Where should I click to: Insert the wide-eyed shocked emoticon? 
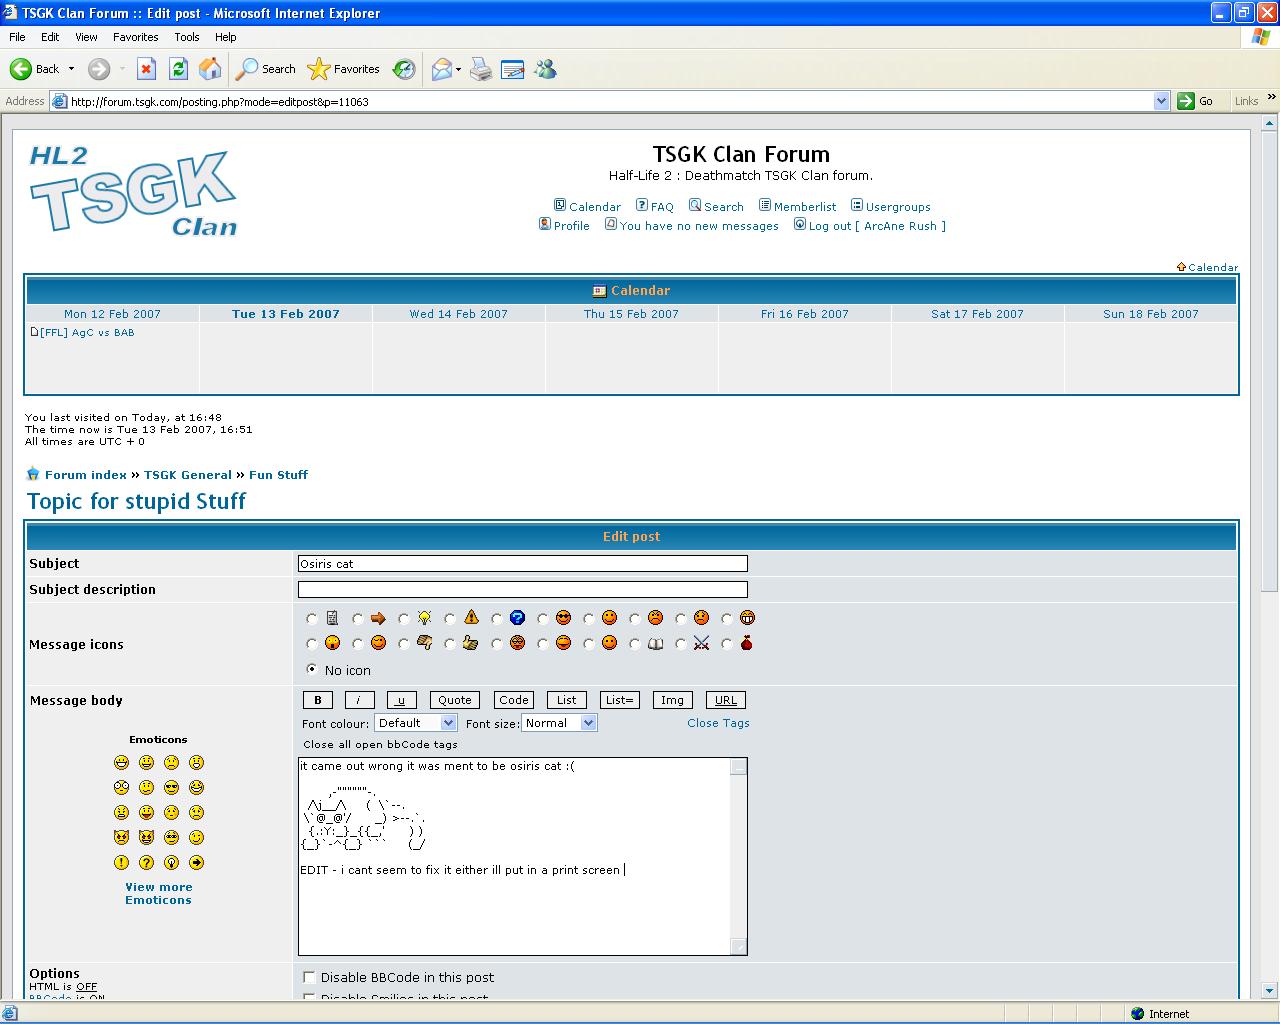(x=121, y=787)
